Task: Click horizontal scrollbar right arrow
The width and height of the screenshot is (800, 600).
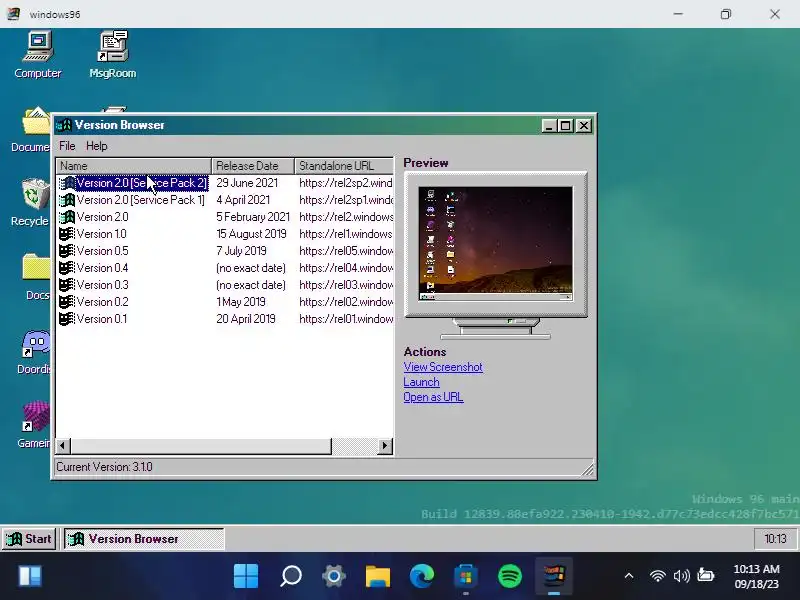Action: pyautogui.click(x=385, y=446)
